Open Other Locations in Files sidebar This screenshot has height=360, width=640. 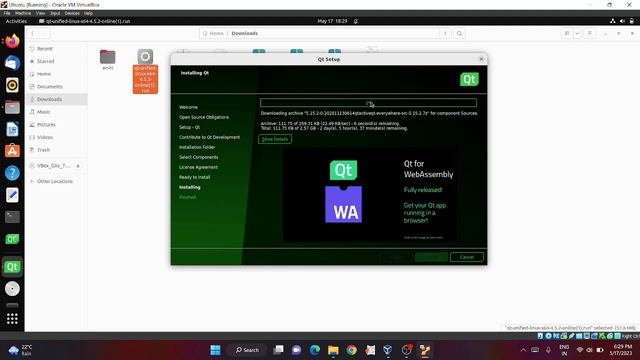point(56,181)
